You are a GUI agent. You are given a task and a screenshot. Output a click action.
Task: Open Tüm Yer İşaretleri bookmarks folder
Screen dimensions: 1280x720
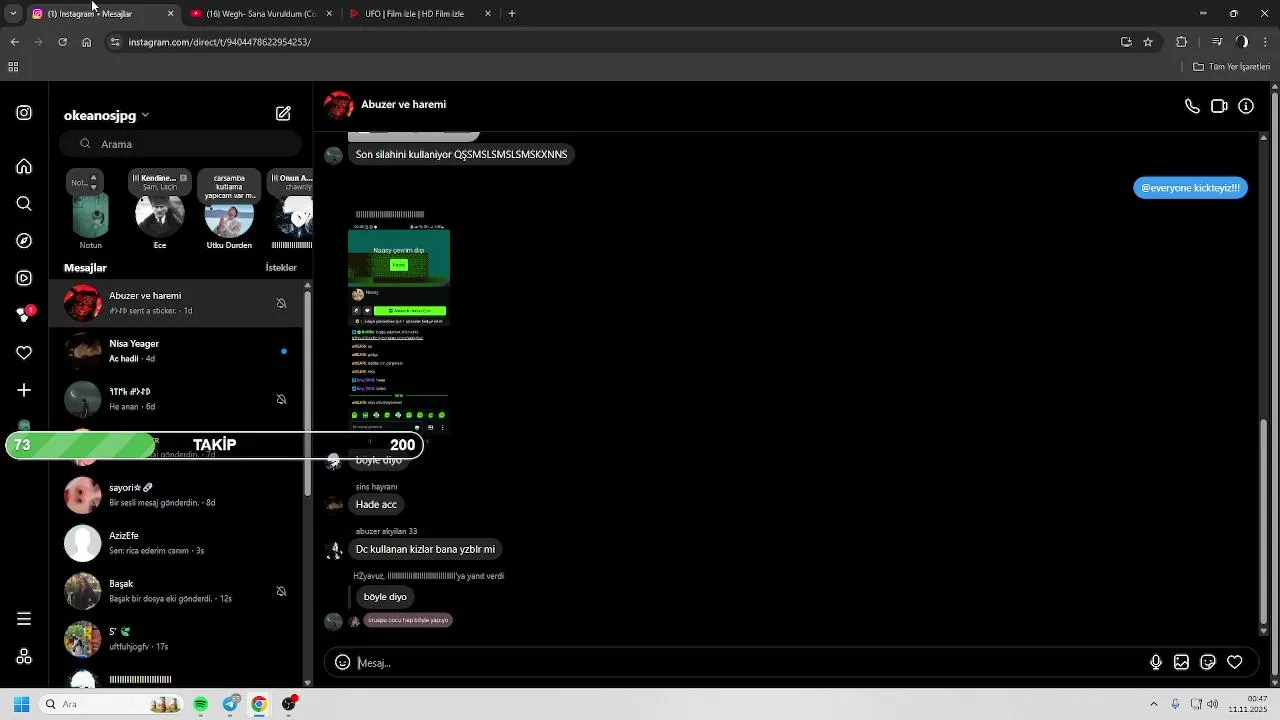pos(1231,67)
